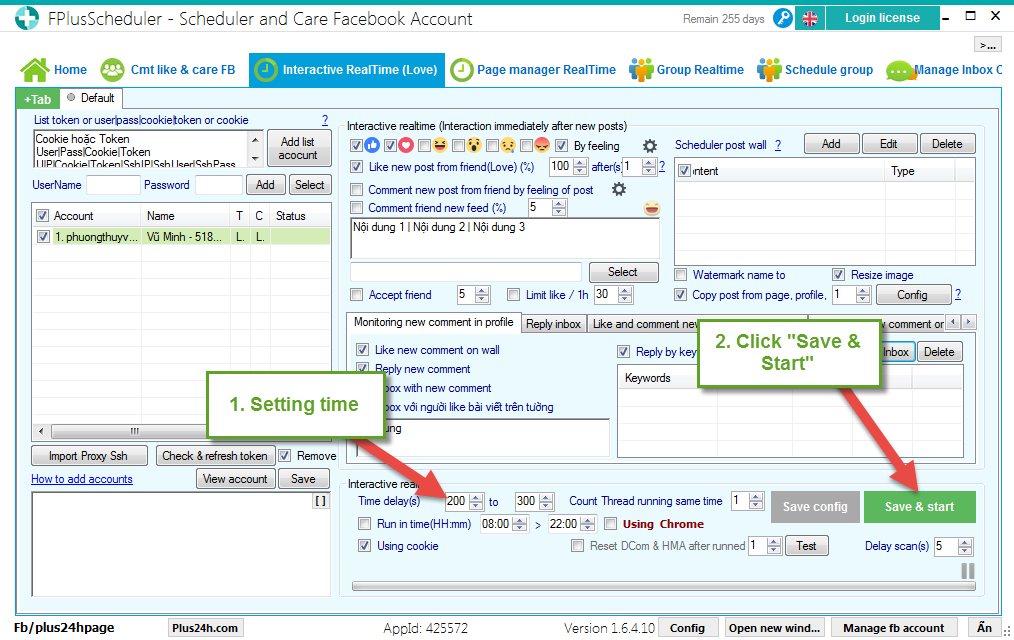1014x640 pixels.
Task: Open Monitoring new comment in profile tab
Action: pyautogui.click(x=433, y=322)
